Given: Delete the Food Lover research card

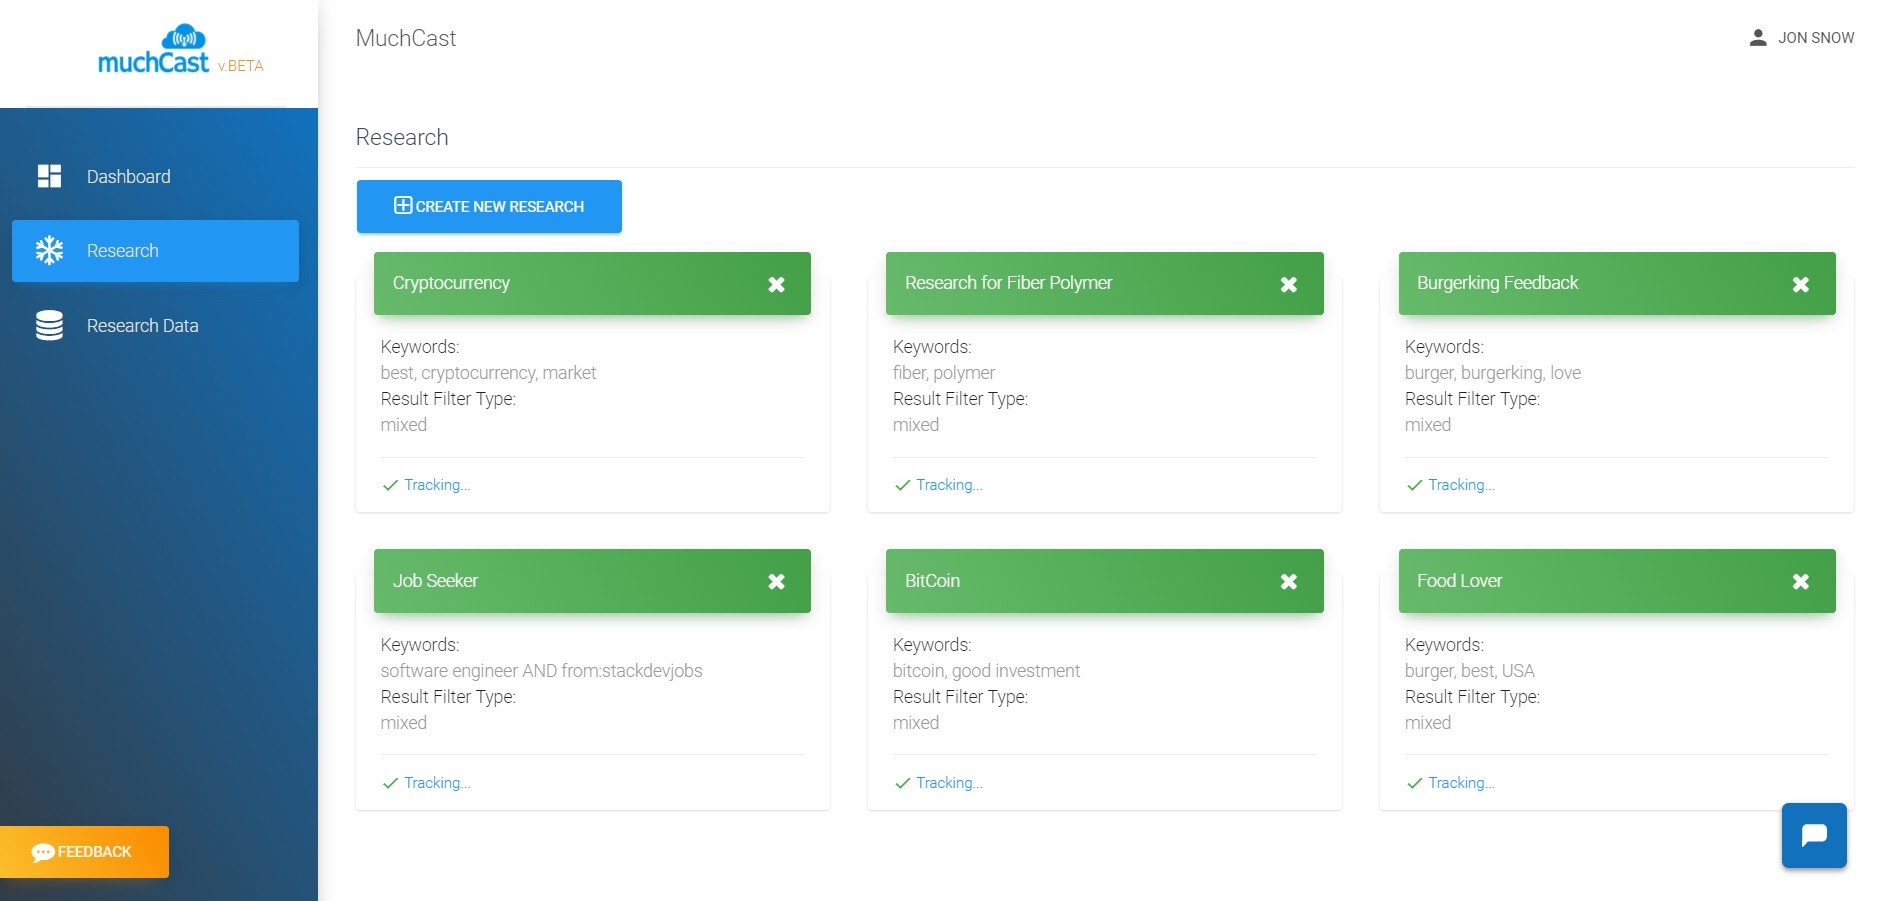Looking at the screenshot, I should pos(1800,582).
